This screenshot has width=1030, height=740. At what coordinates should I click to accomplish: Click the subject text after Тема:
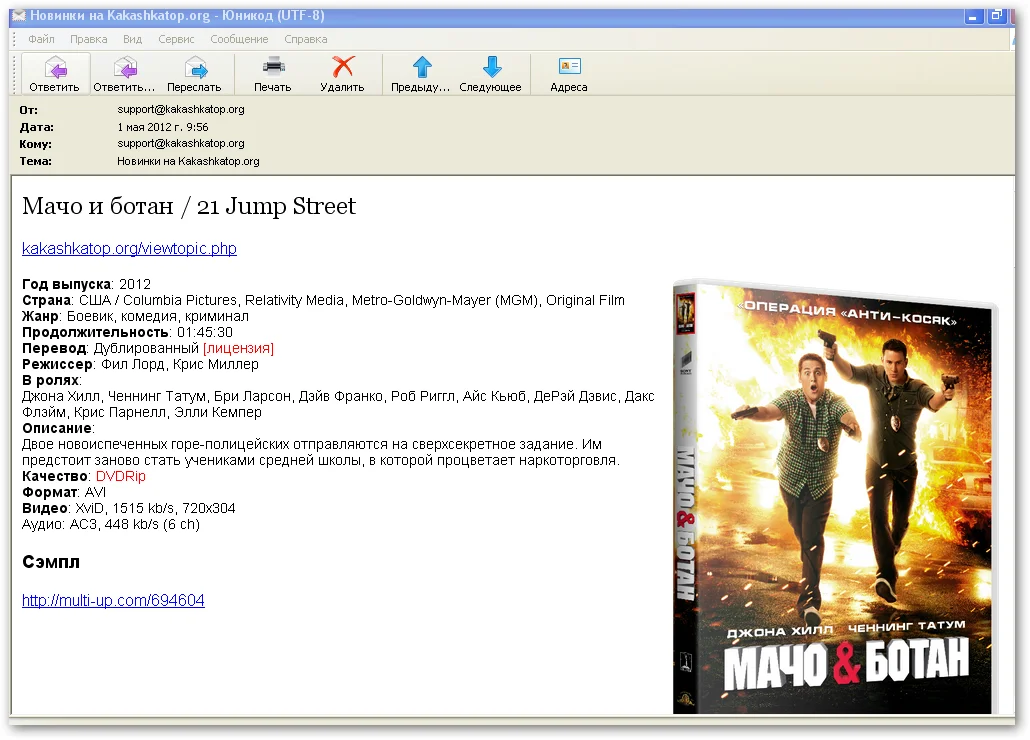pyautogui.click(x=189, y=162)
